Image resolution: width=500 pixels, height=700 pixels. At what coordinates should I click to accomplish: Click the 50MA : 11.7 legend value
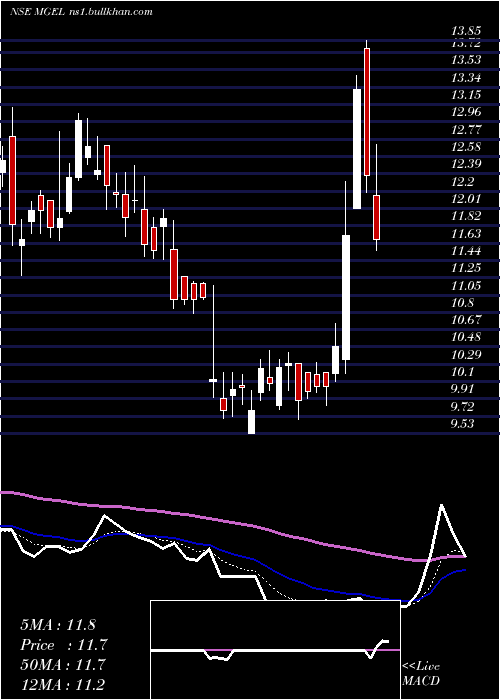tap(63, 665)
